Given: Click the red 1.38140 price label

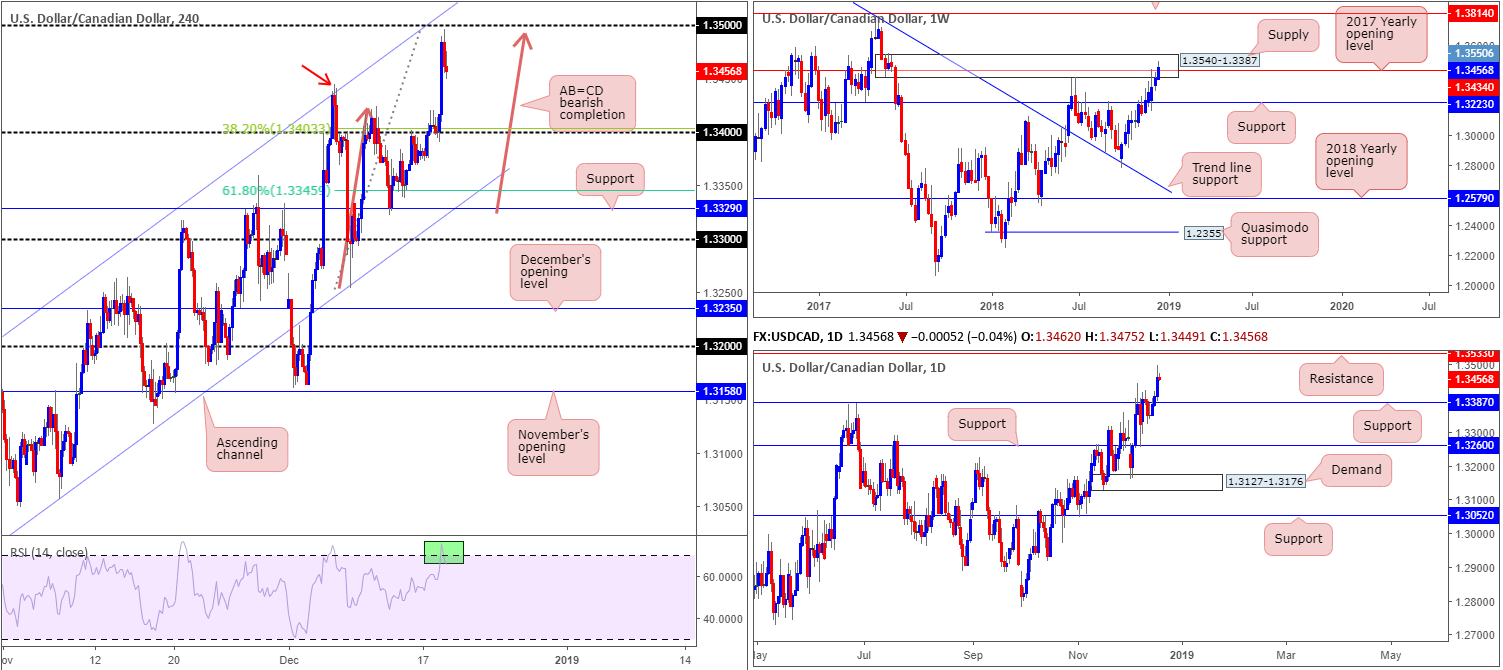Looking at the screenshot, I should (1473, 14).
